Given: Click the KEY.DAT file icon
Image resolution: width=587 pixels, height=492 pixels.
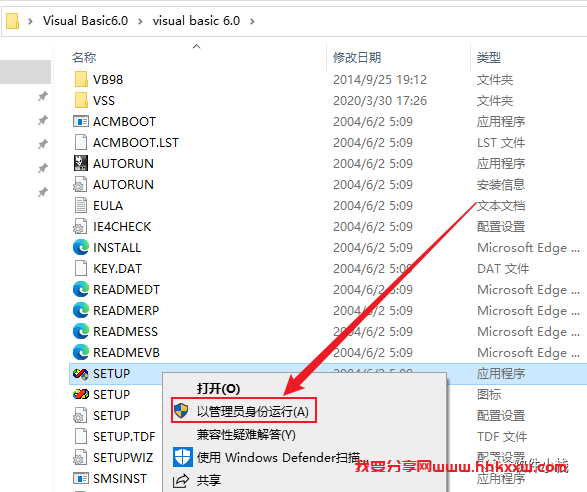Looking at the screenshot, I should pyautogui.click(x=81, y=268).
